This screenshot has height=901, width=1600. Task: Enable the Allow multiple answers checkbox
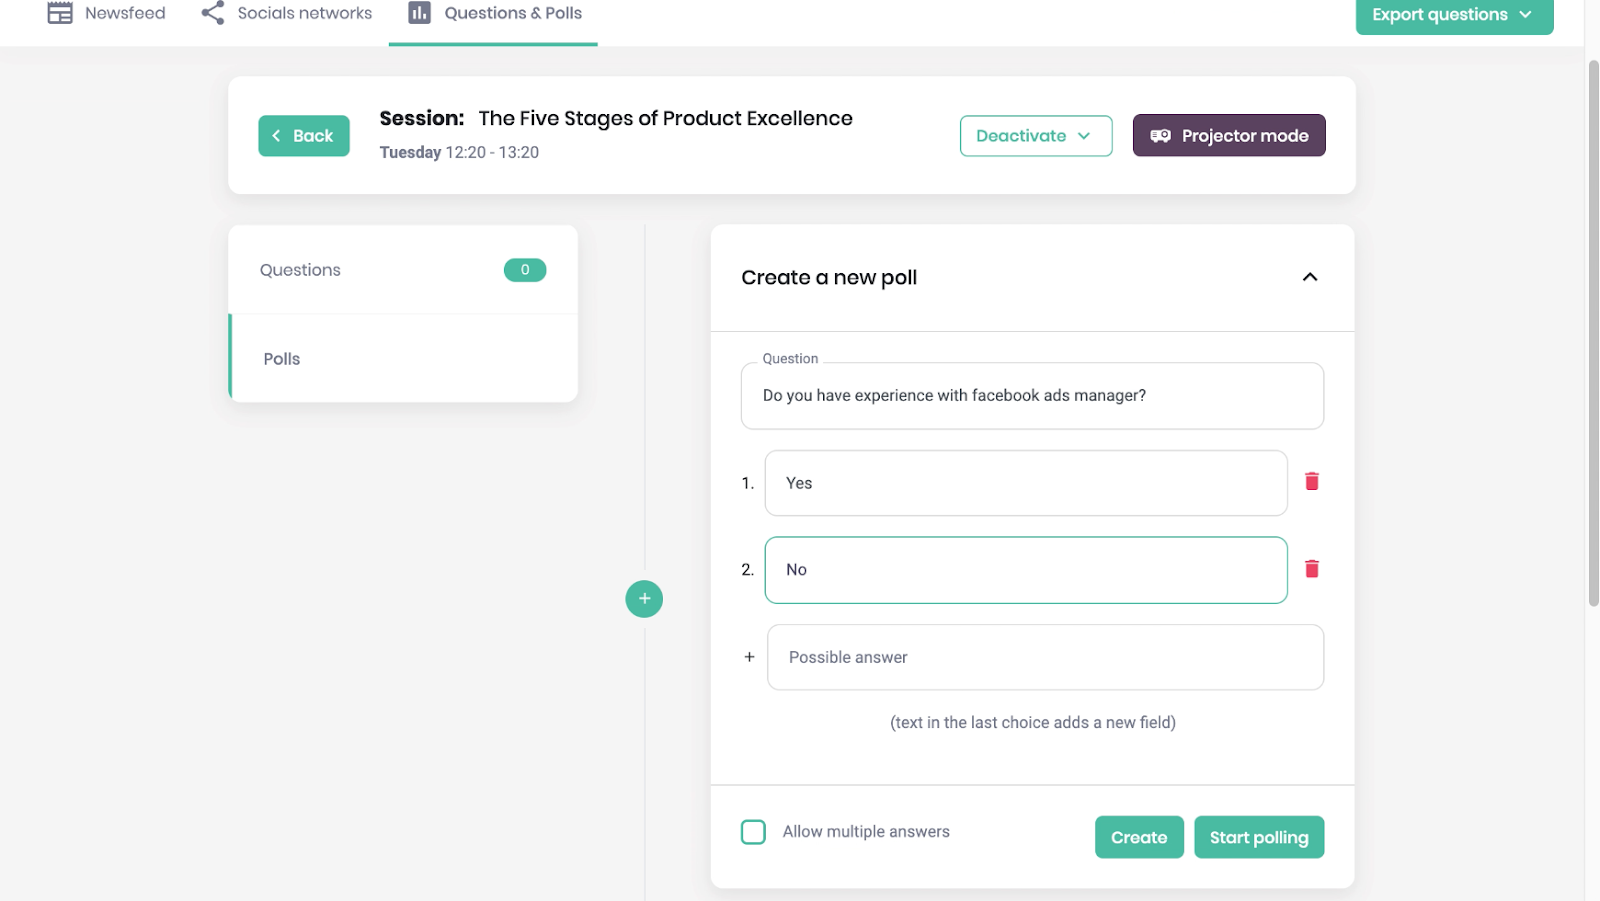click(x=753, y=832)
